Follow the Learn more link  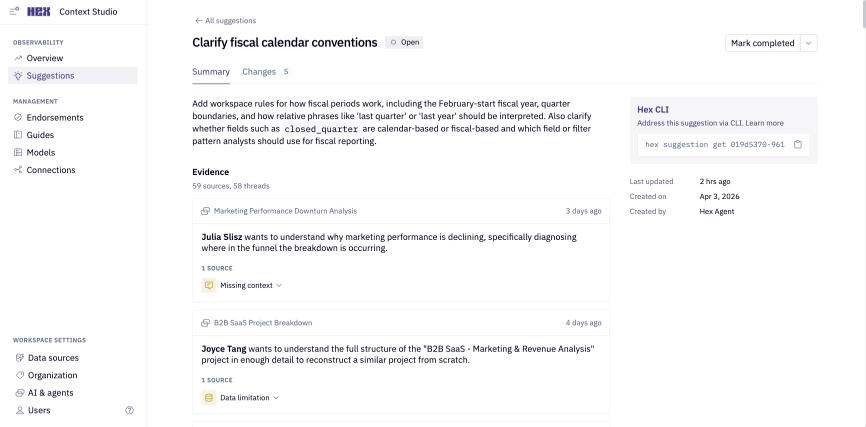point(764,123)
